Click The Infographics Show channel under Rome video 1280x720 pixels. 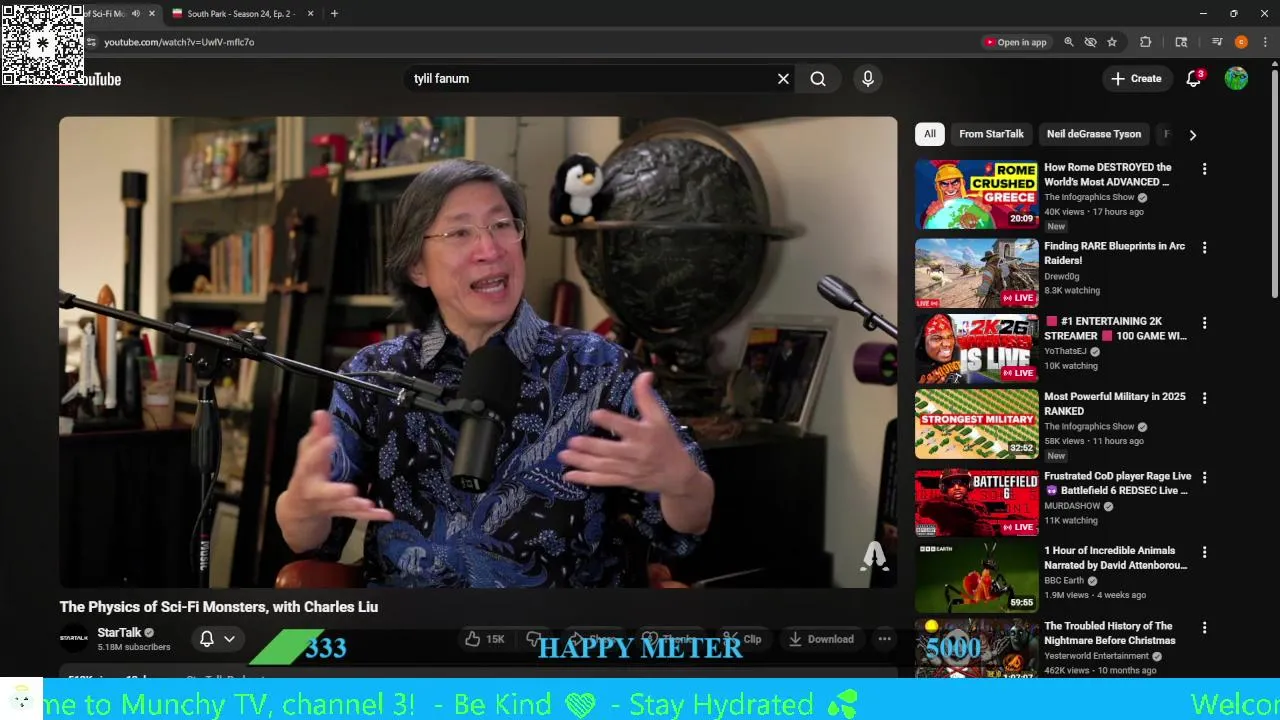1089,197
